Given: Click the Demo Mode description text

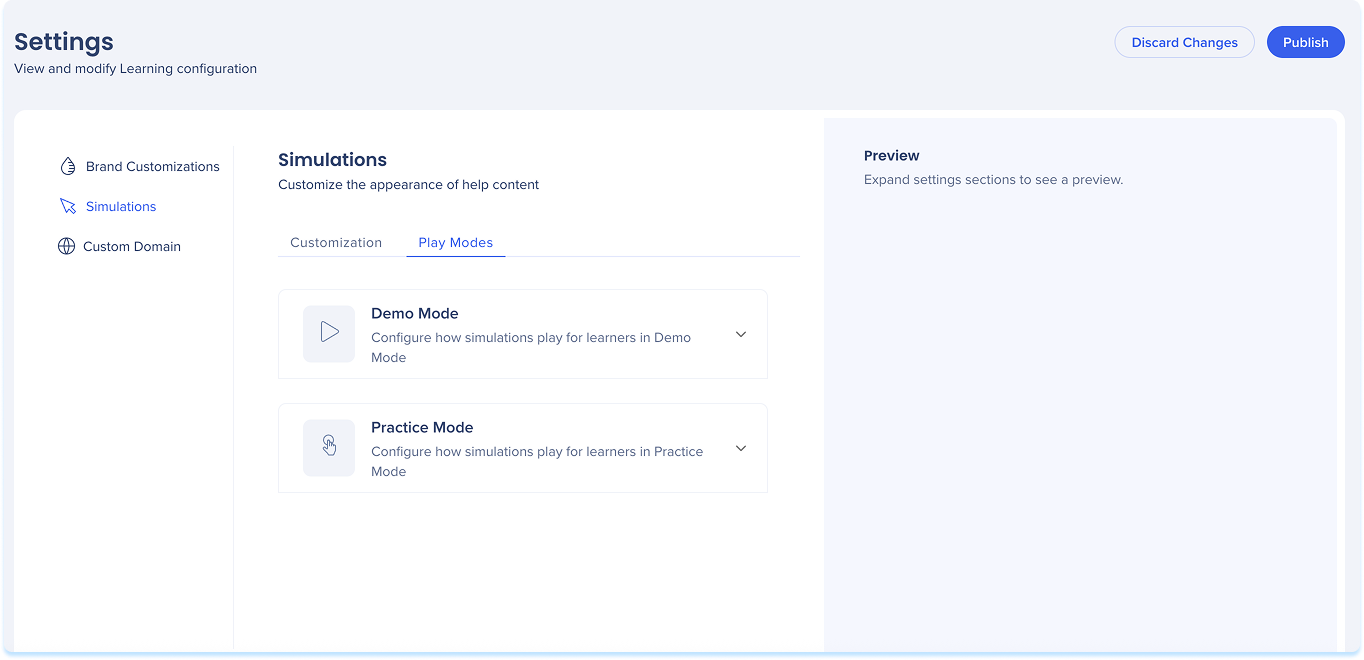Looking at the screenshot, I should pos(530,347).
